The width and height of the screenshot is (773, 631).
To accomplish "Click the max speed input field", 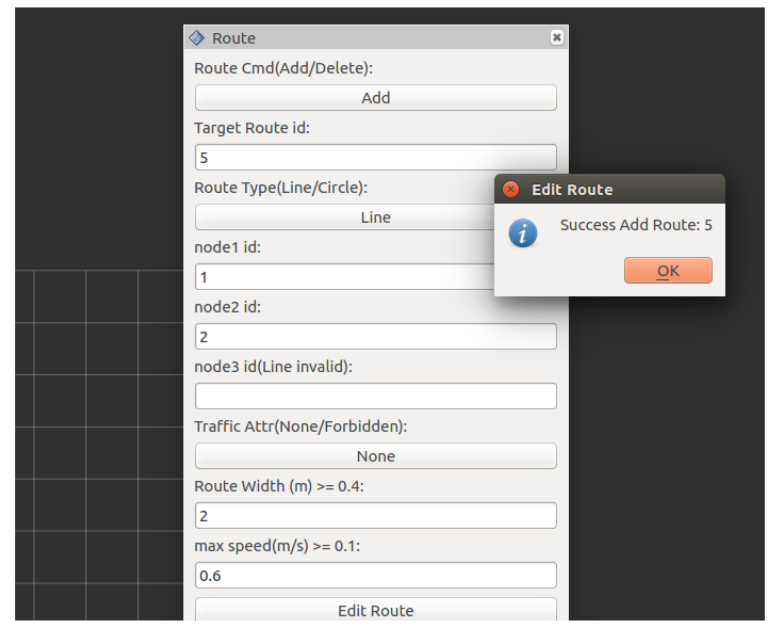I will [375, 576].
